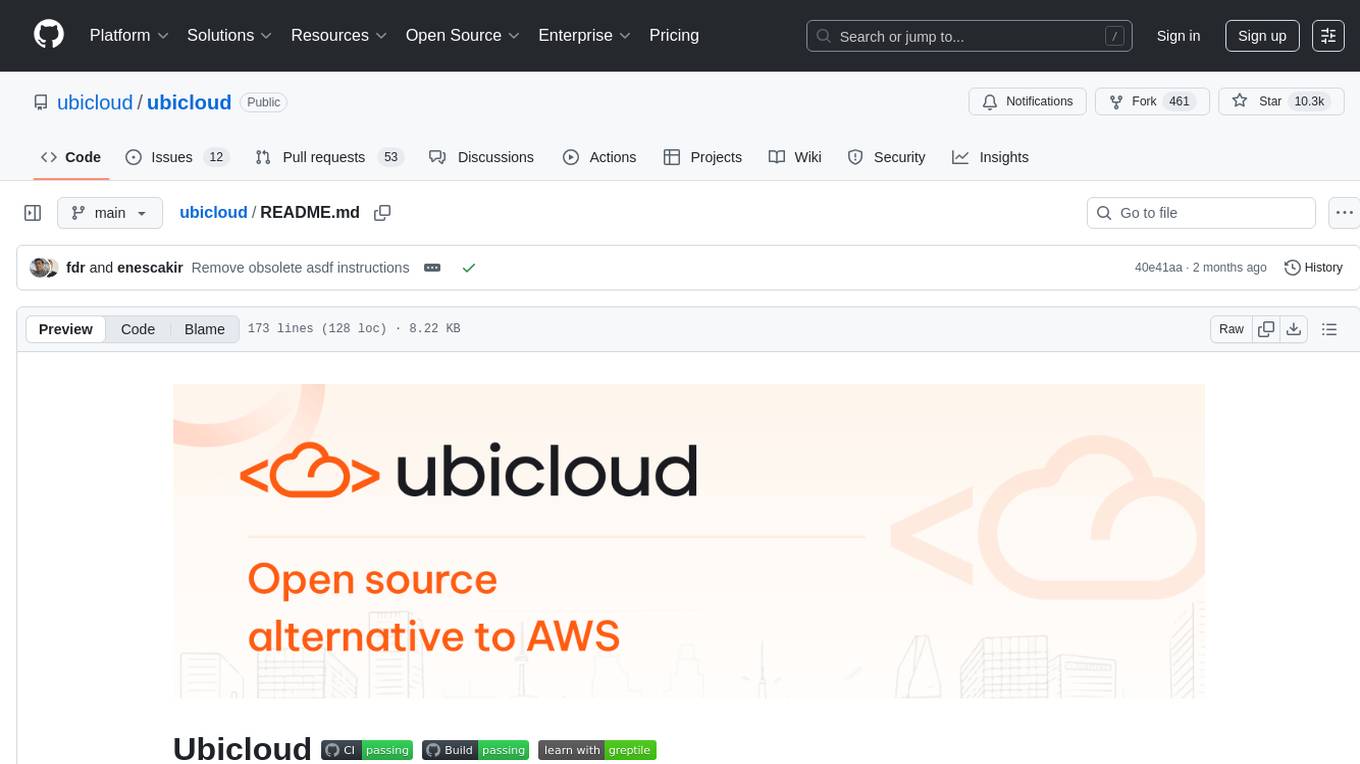
Task: Expand the file tree side panel
Action: [33, 213]
